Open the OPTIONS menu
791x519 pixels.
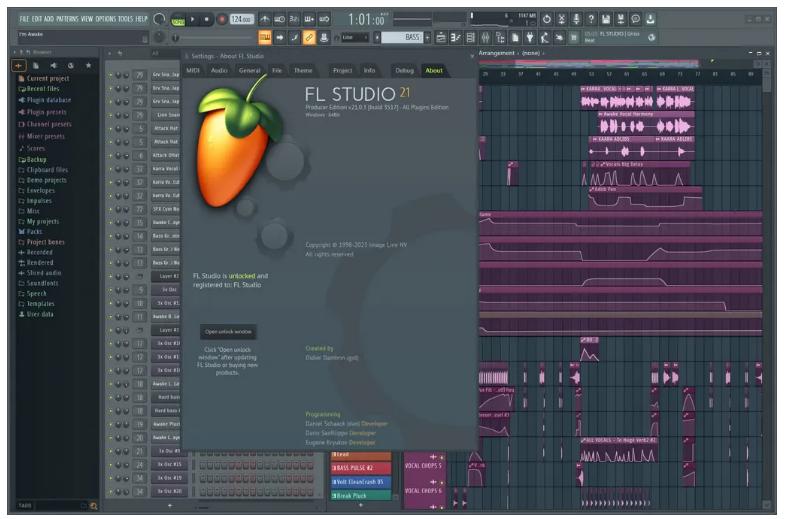point(105,19)
